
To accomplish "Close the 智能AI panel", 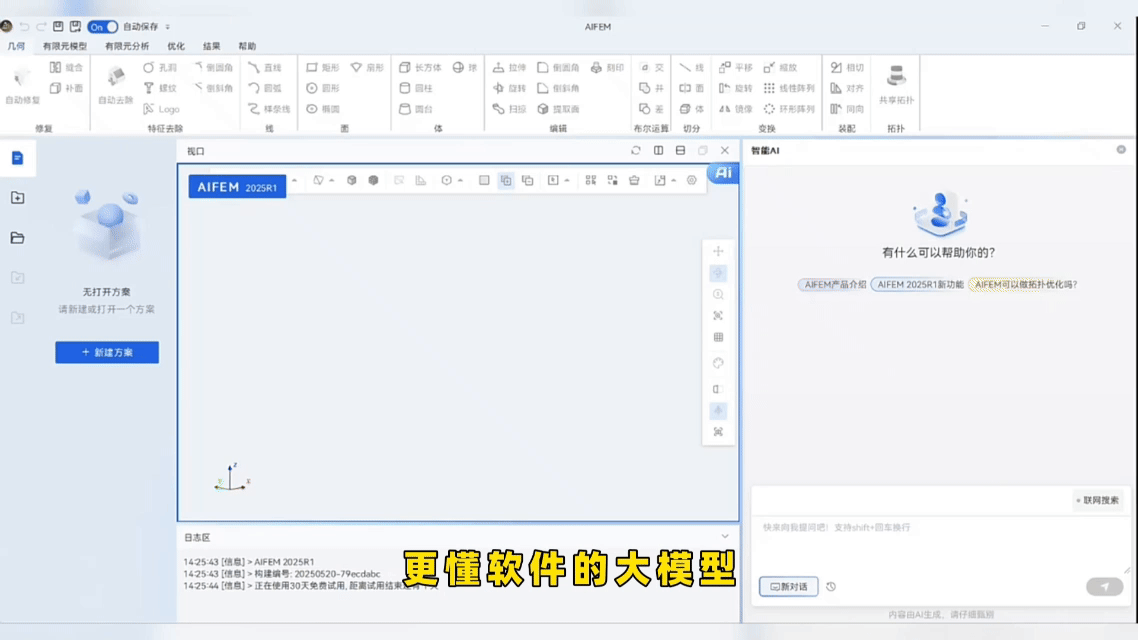I will (1121, 149).
